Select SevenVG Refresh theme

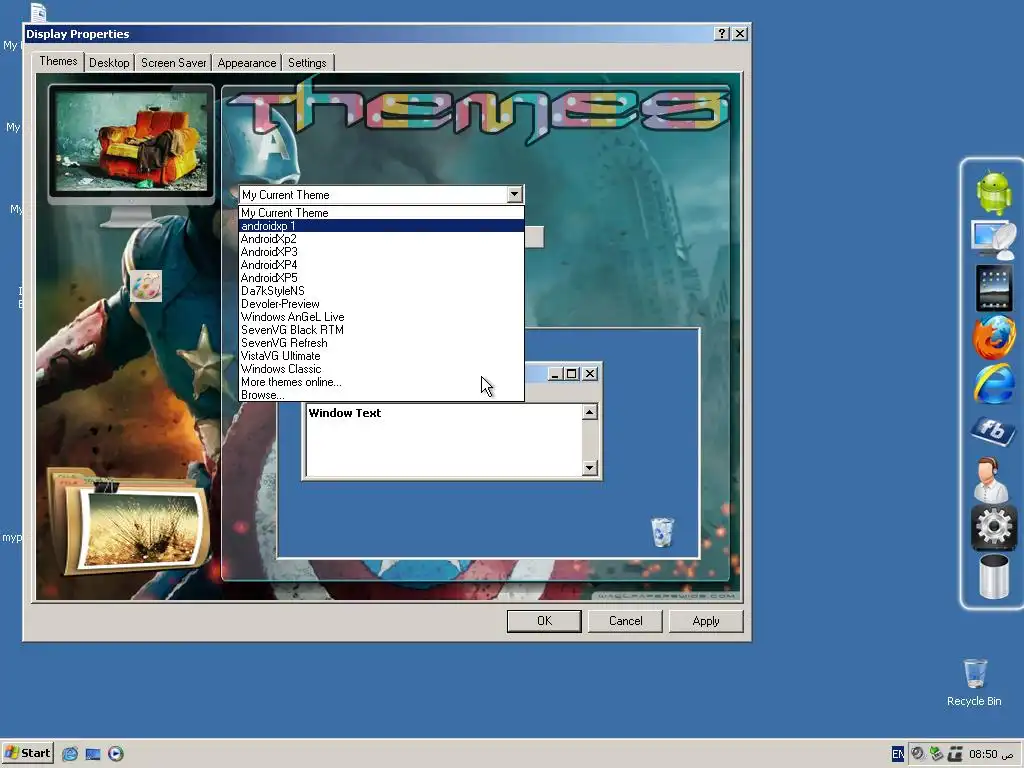pyautogui.click(x=381, y=344)
